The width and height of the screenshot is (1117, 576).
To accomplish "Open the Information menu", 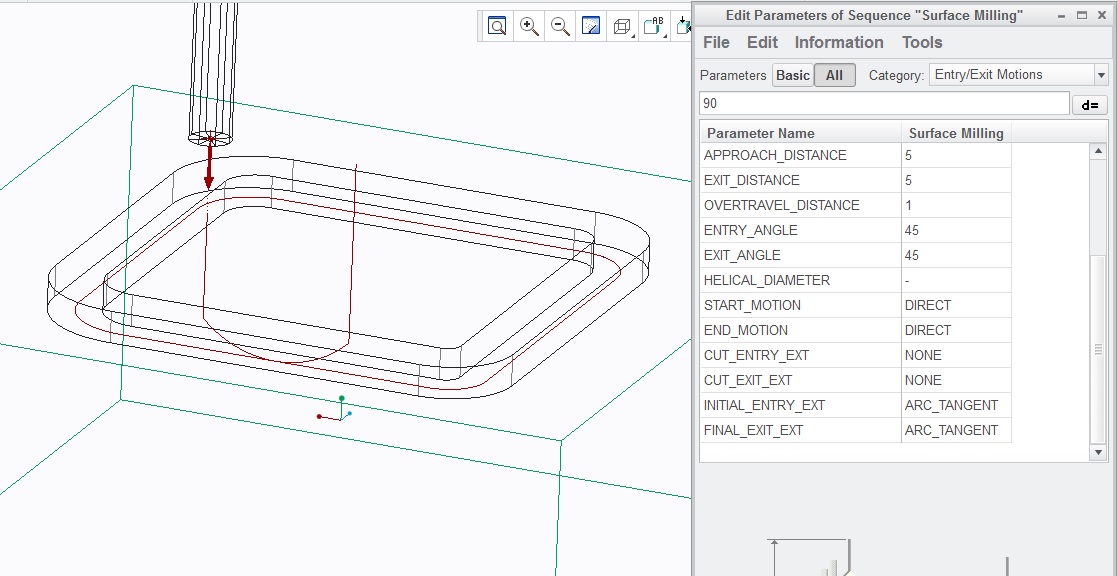I will 838,42.
